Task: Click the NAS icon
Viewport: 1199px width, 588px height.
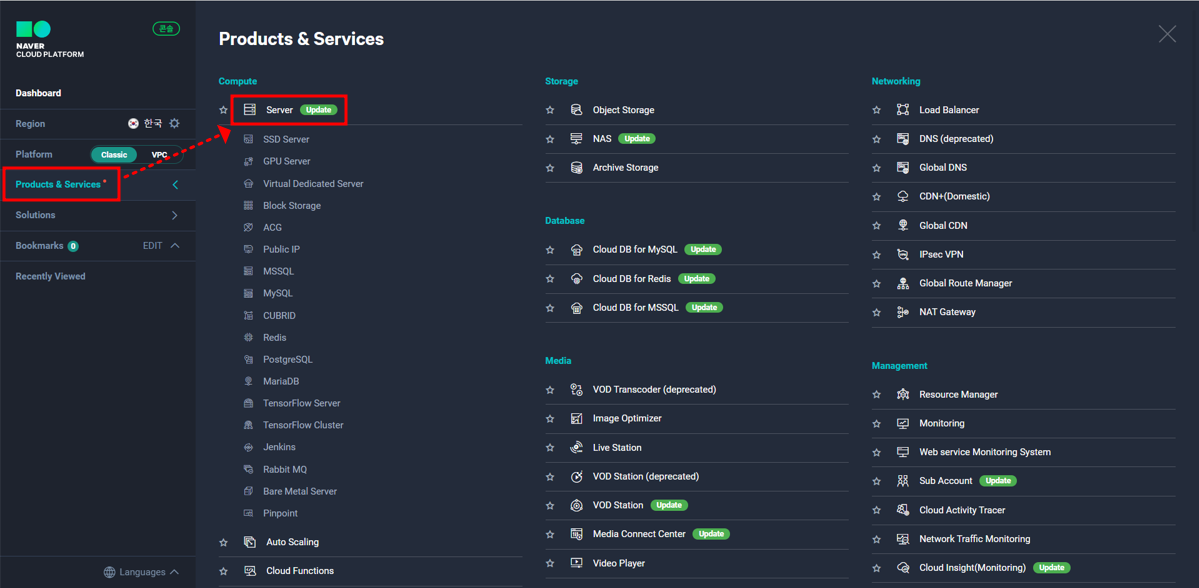Action: point(577,138)
